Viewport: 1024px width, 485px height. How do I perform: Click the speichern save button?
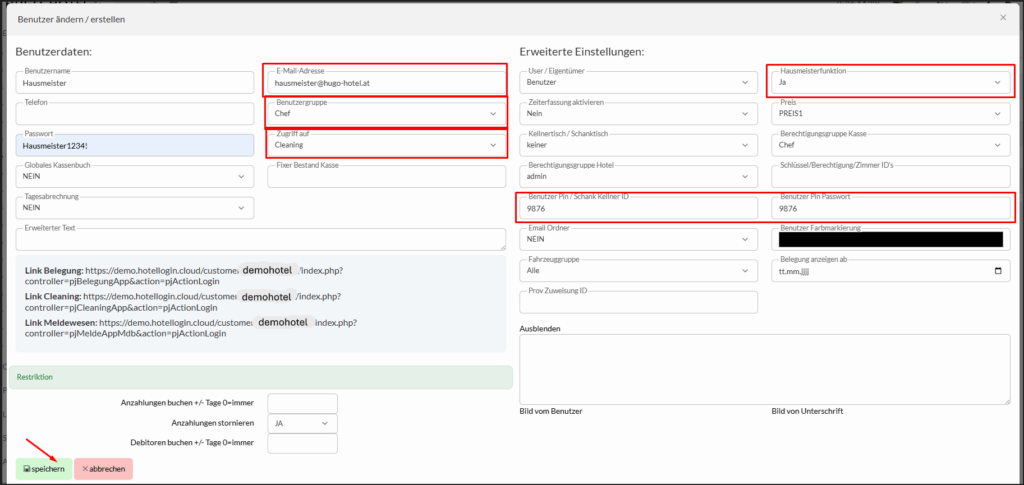click(x=44, y=468)
